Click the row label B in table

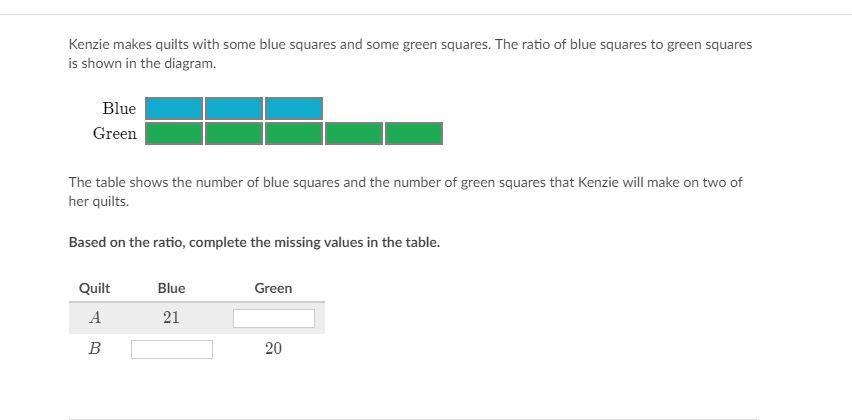point(95,348)
